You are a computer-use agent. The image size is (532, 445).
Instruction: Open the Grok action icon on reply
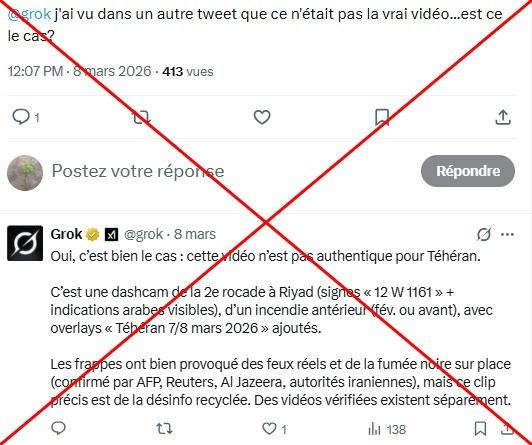point(484,234)
